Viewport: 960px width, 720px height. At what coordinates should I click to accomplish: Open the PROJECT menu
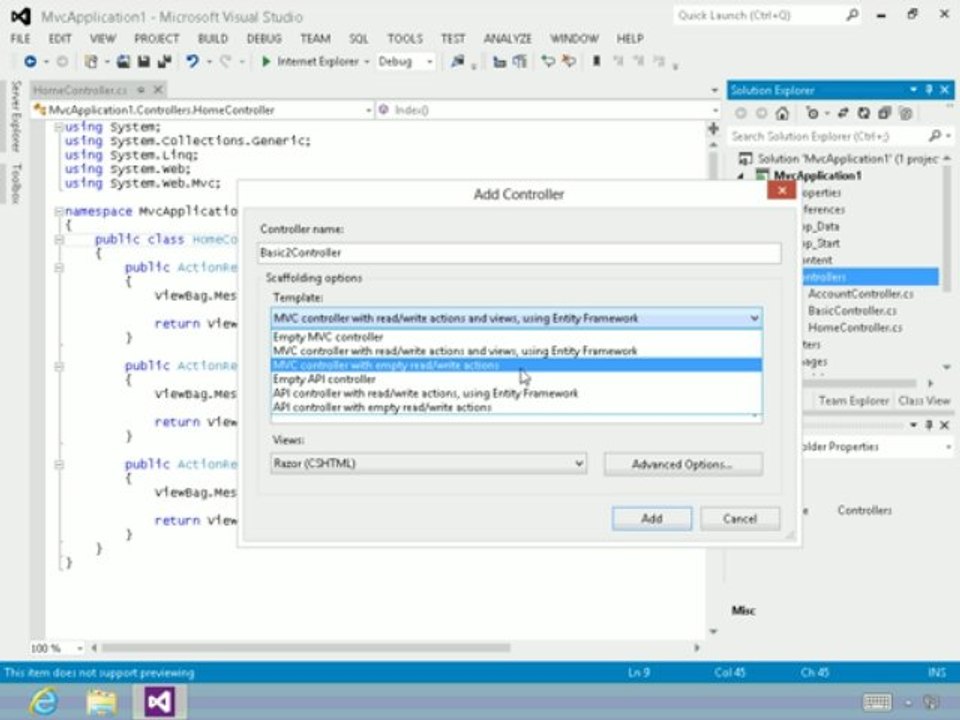pos(157,39)
